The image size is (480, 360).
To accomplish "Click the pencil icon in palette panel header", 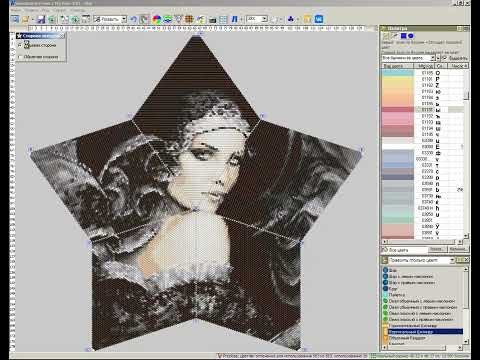I will [x=395, y=36].
